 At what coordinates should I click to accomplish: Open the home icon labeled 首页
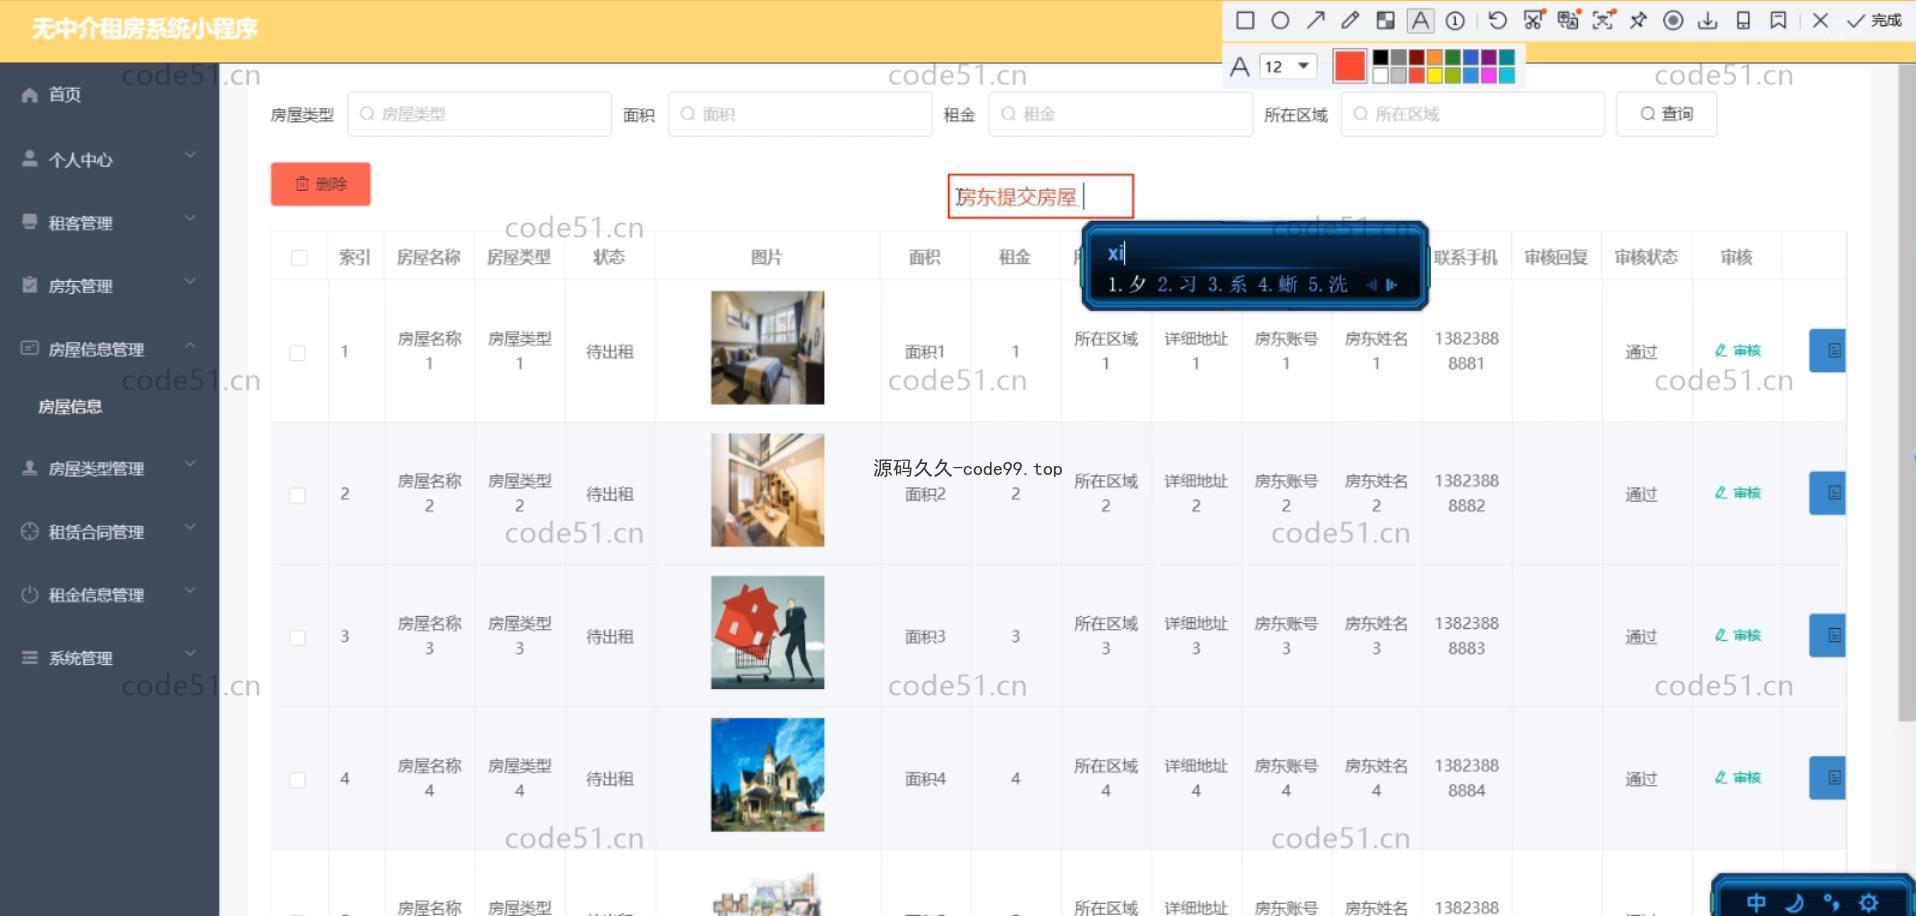click(x=30, y=95)
